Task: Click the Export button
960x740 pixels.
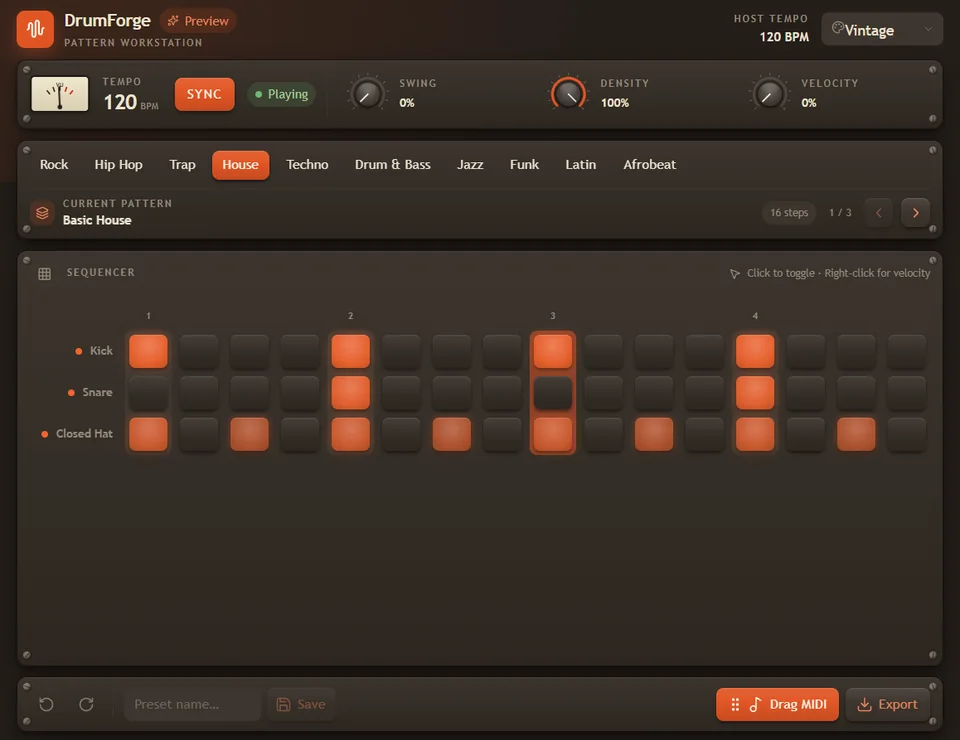Action: pyautogui.click(x=888, y=704)
